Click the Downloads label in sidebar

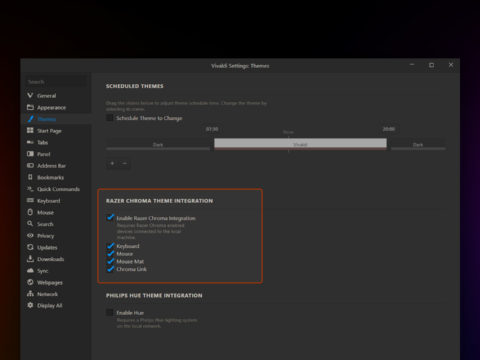pyautogui.click(x=51, y=259)
